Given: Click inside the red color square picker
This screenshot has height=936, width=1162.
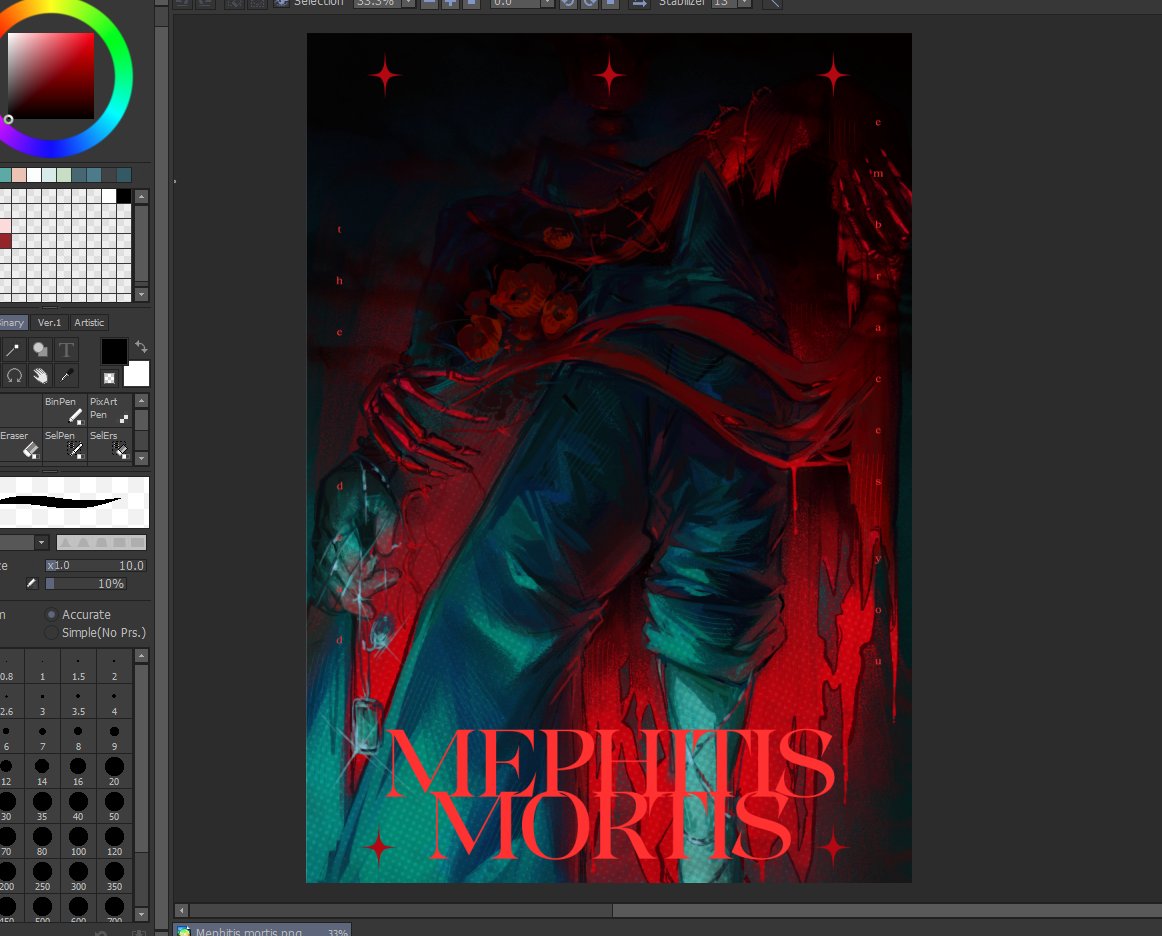Looking at the screenshot, I should point(50,76).
